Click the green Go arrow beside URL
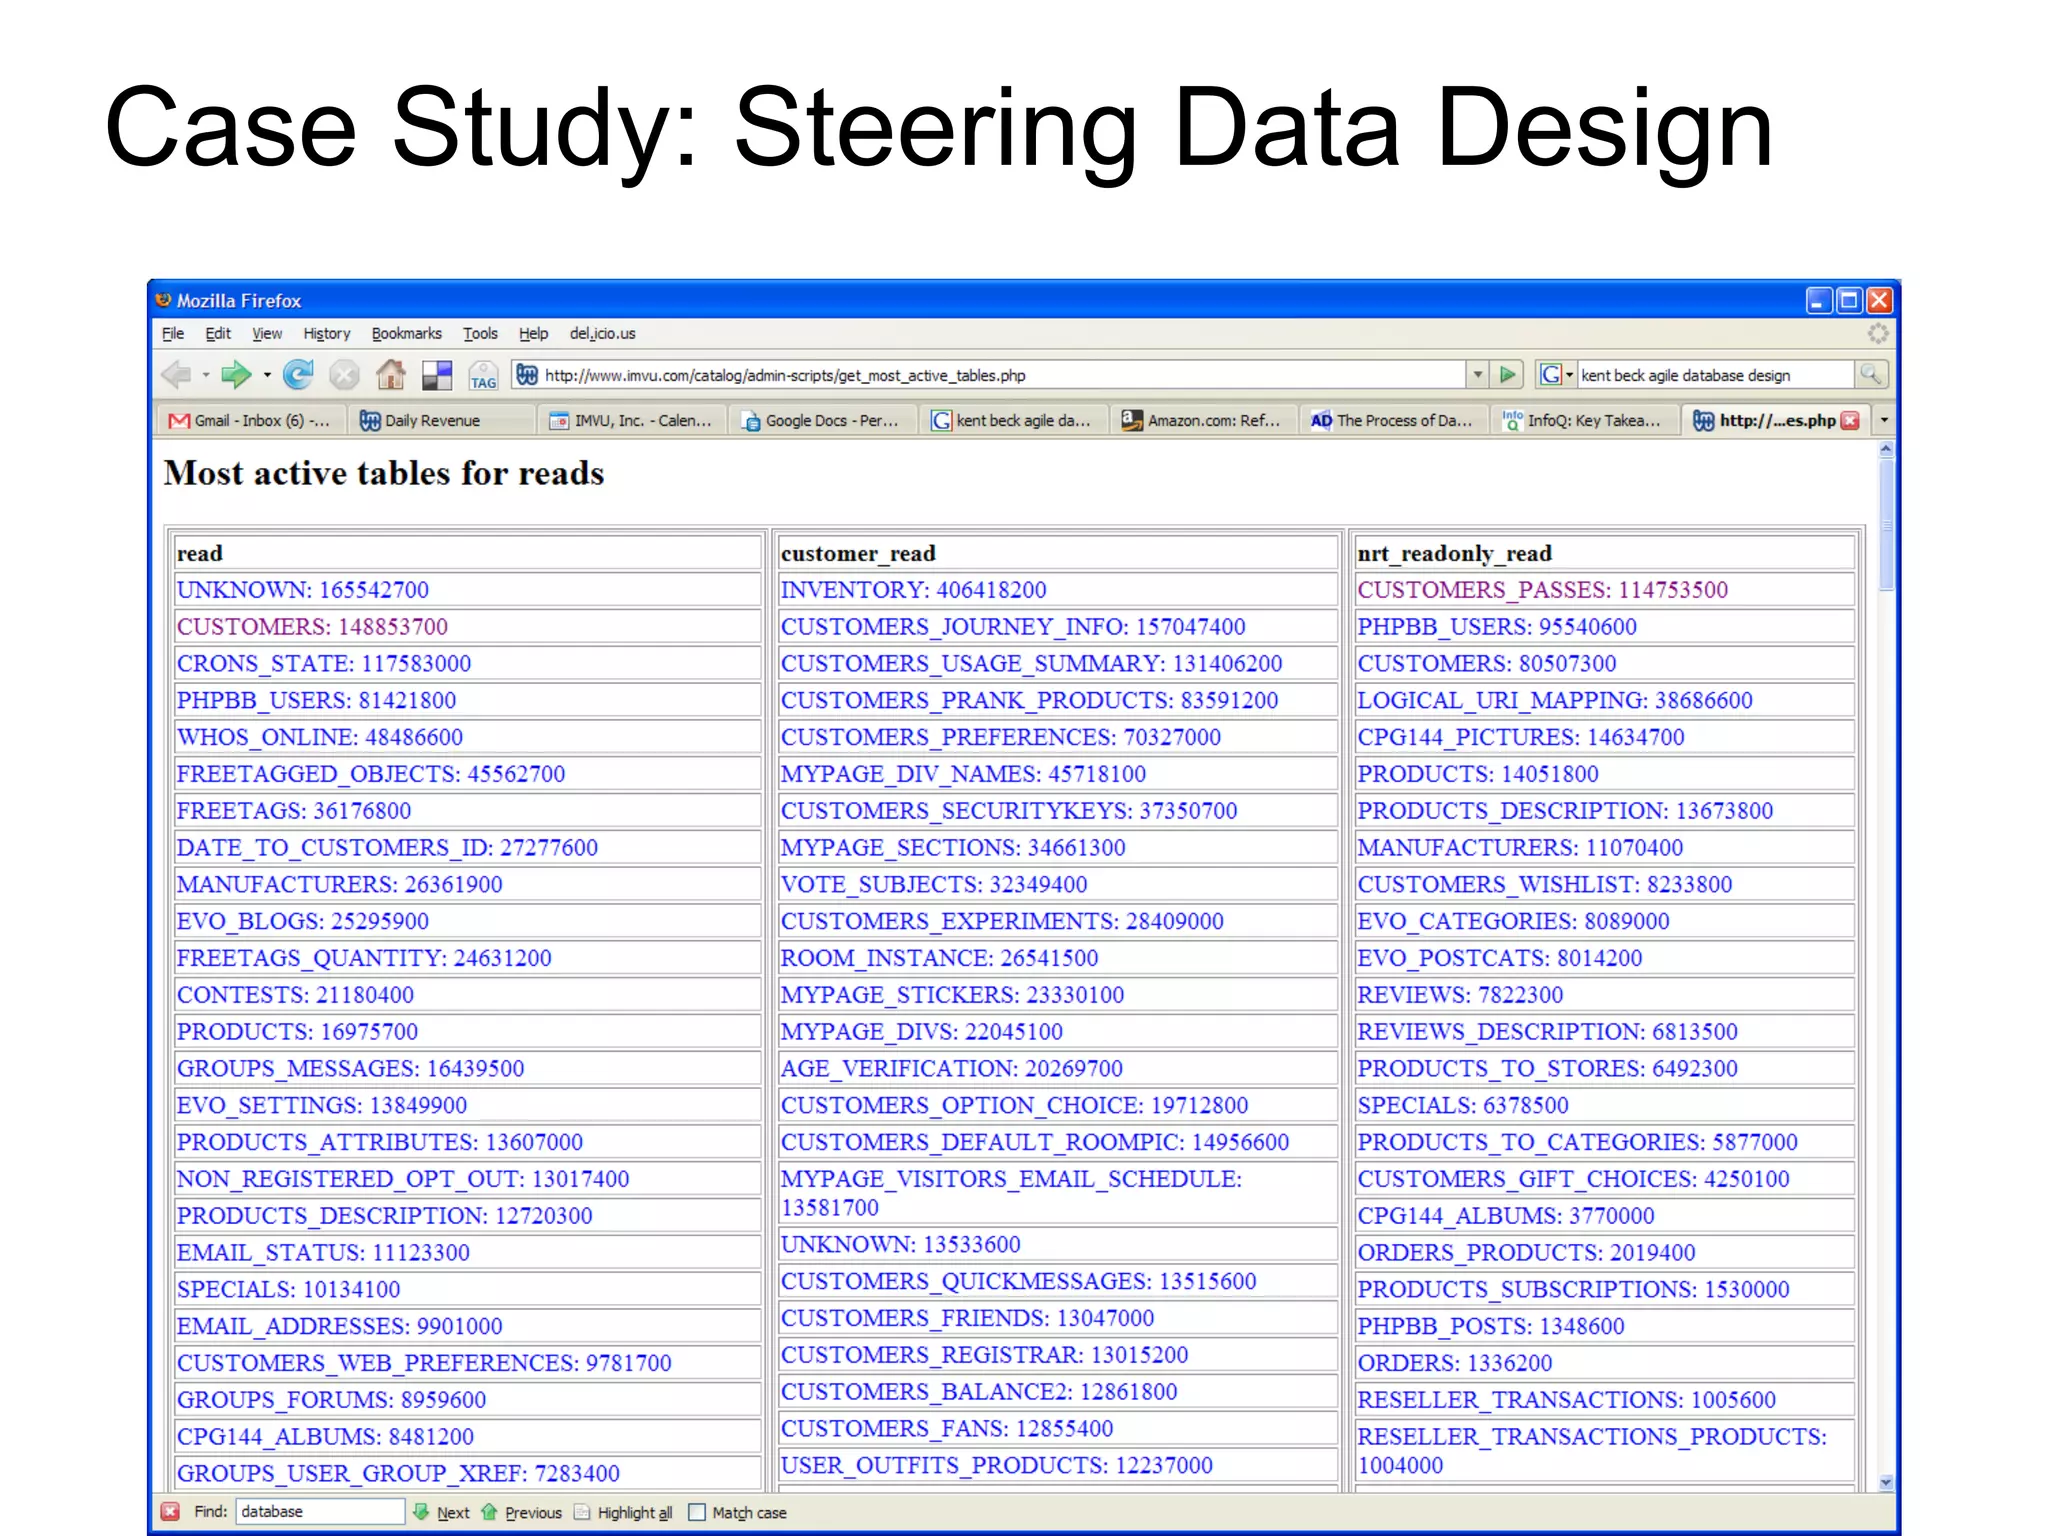This screenshot has width=2048, height=1536. click(x=1508, y=375)
